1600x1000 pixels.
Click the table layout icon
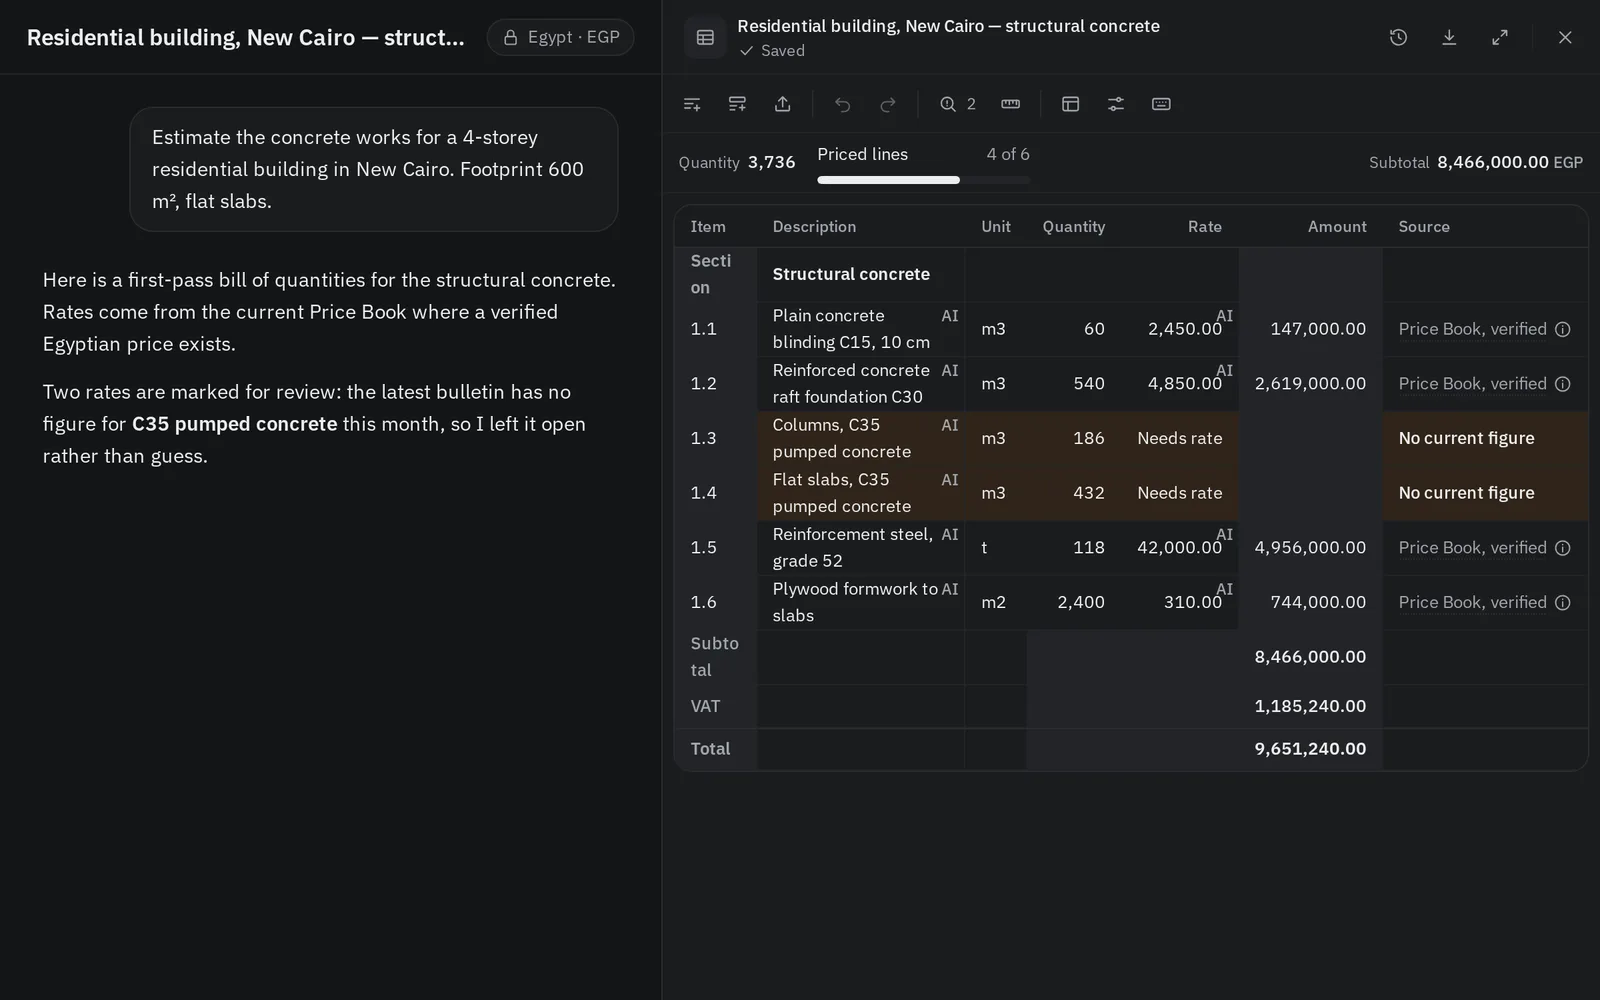pyautogui.click(x=1071, y=104)
